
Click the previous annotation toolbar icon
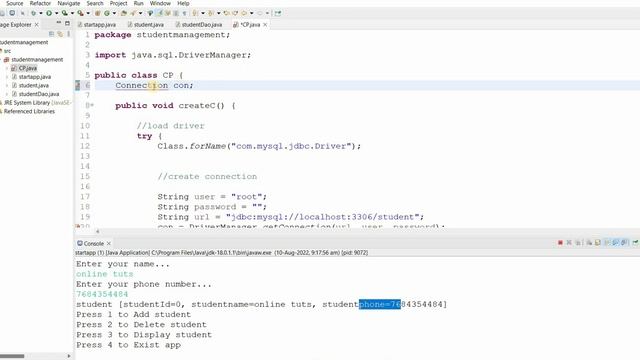(211, 13)
